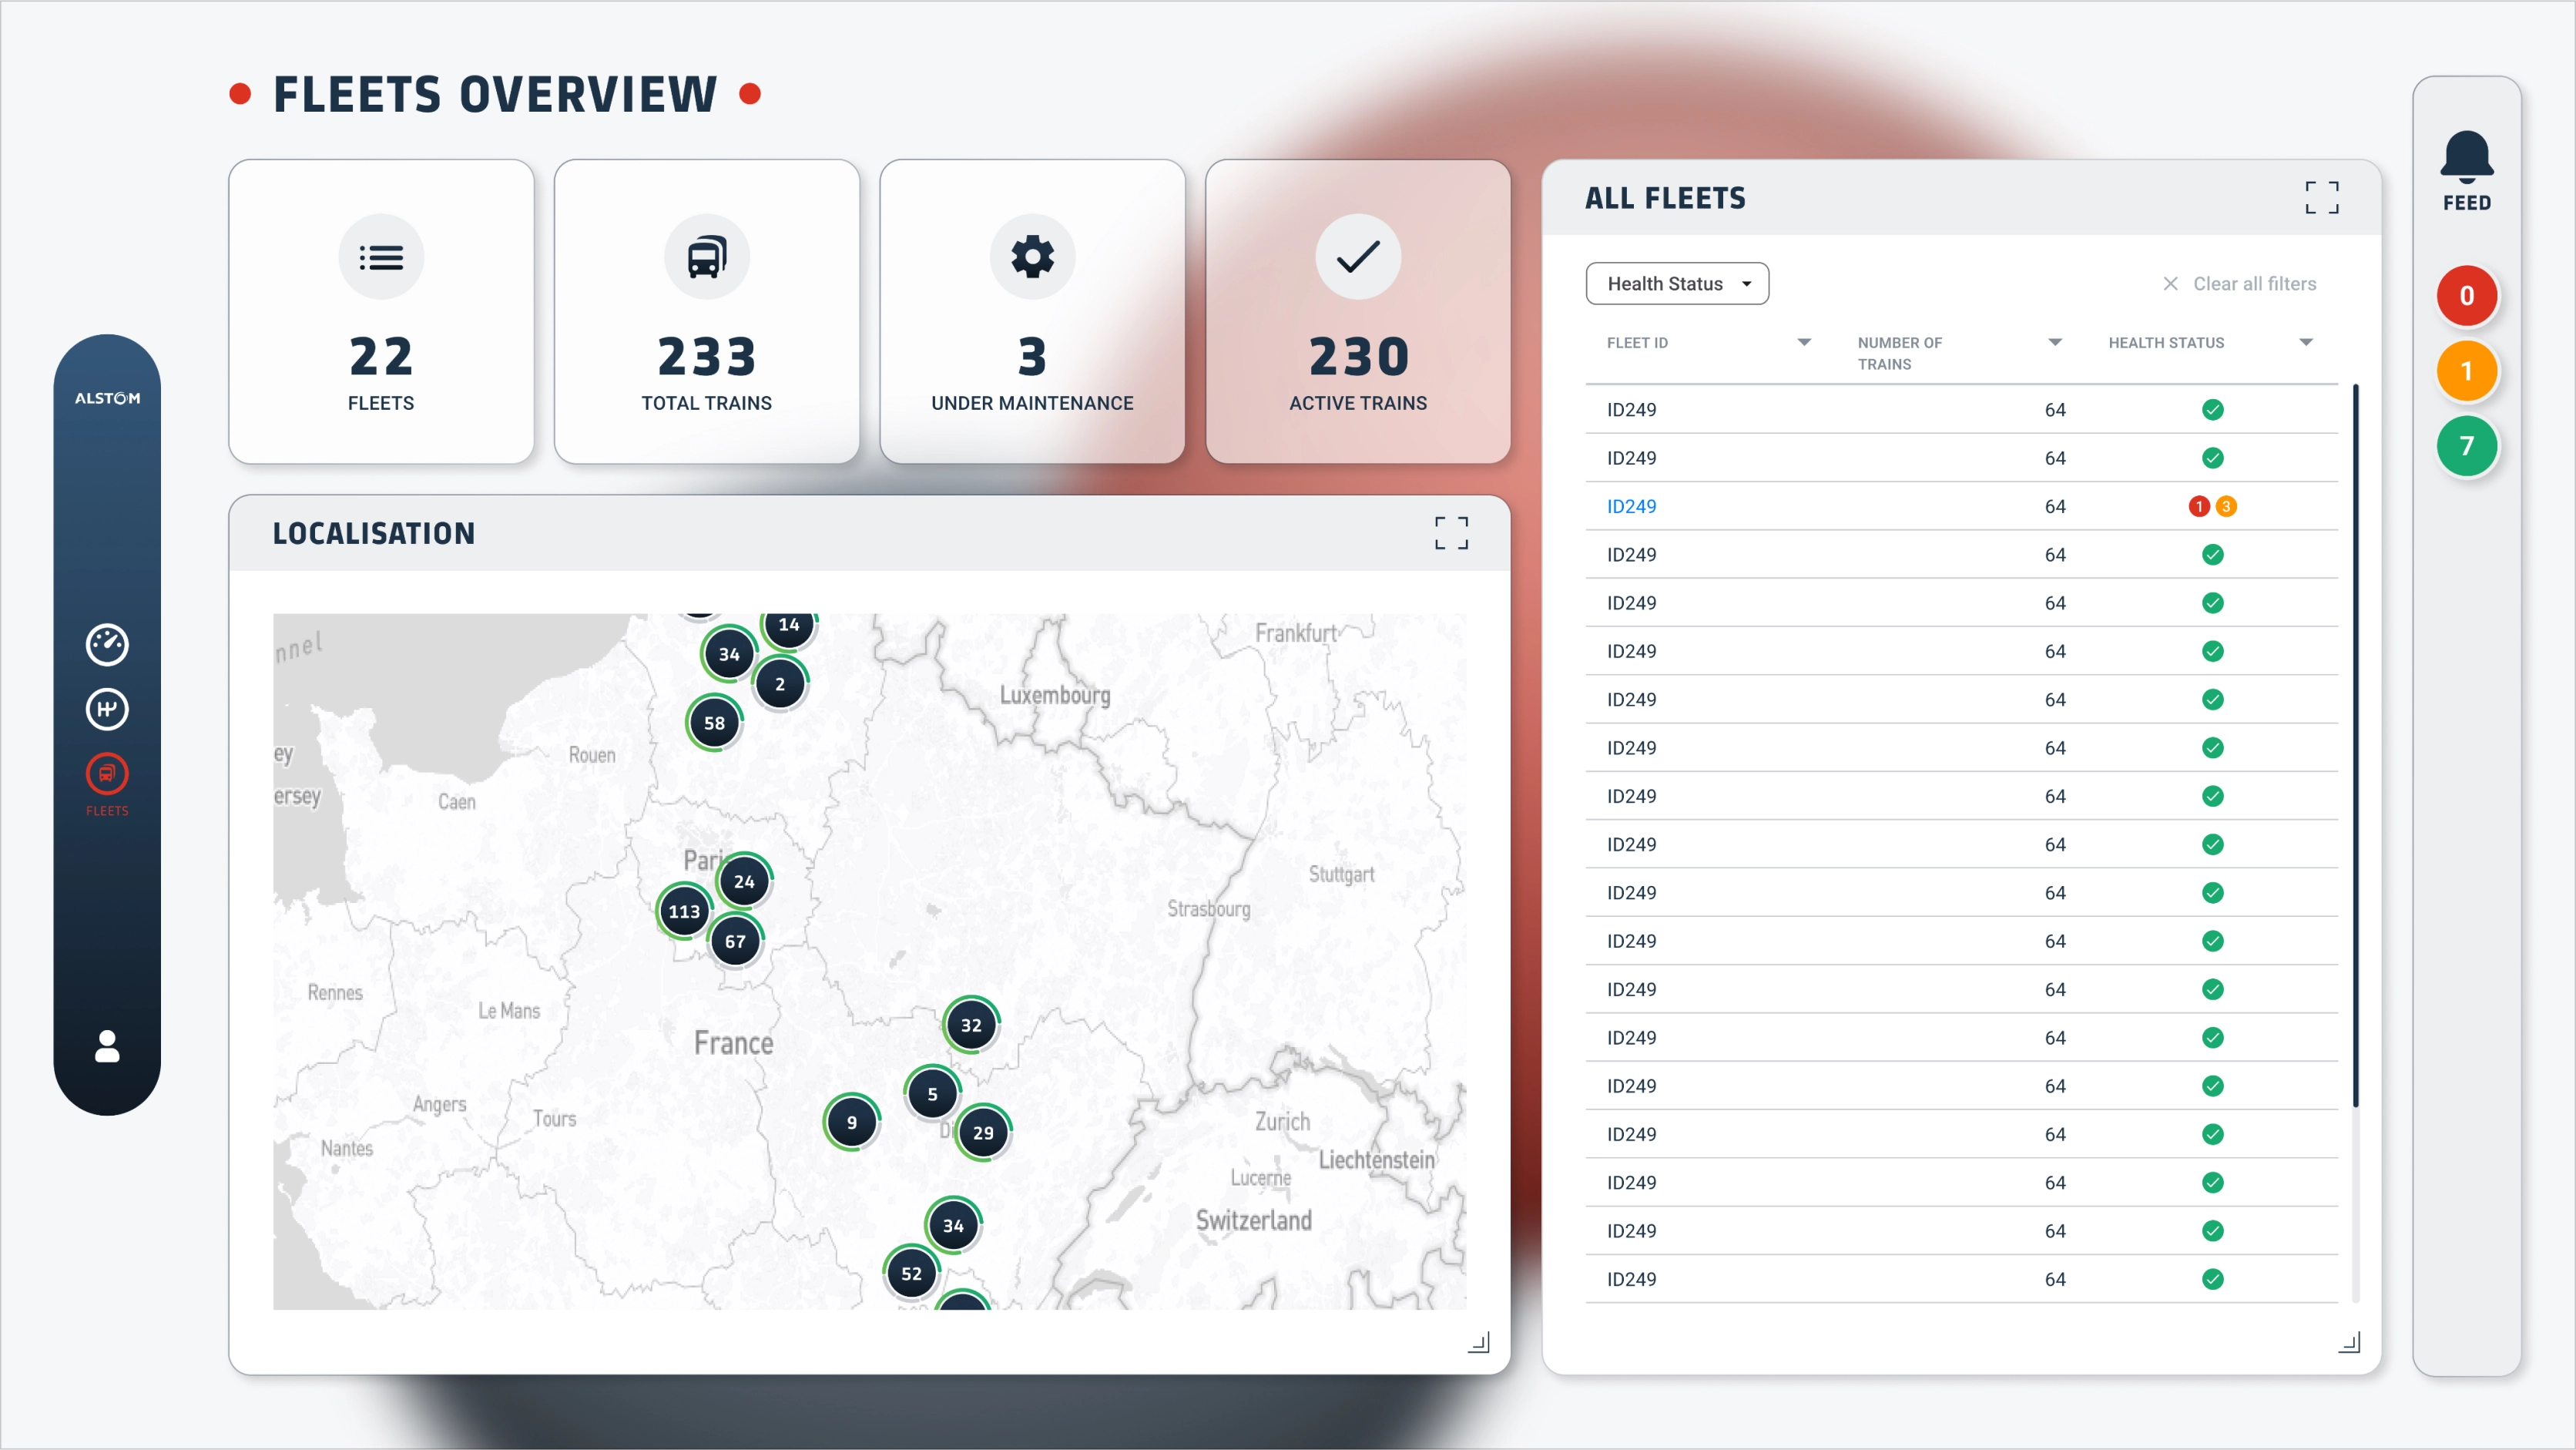The height and width of the screenshot is (1450, 2576).
Task: Open the Feed bell notifications
Action: (2467, 171)
